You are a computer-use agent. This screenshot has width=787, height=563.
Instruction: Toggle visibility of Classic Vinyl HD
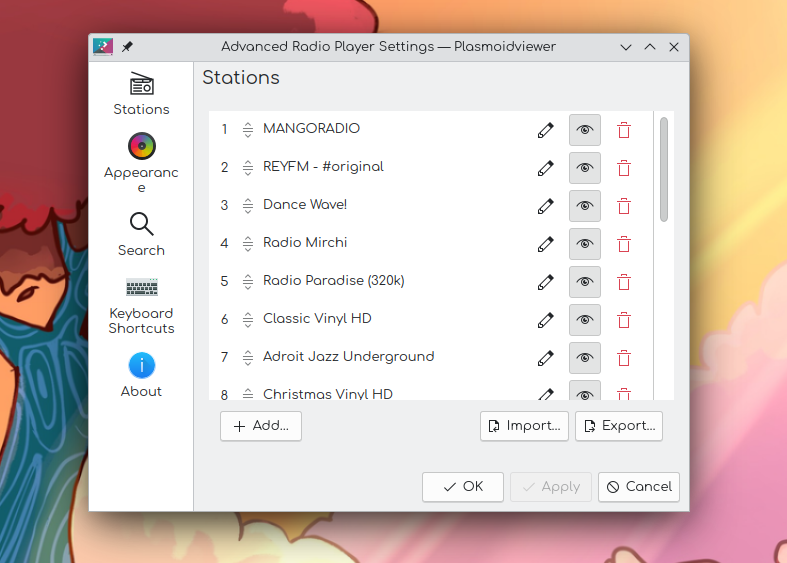coord(585,320)
